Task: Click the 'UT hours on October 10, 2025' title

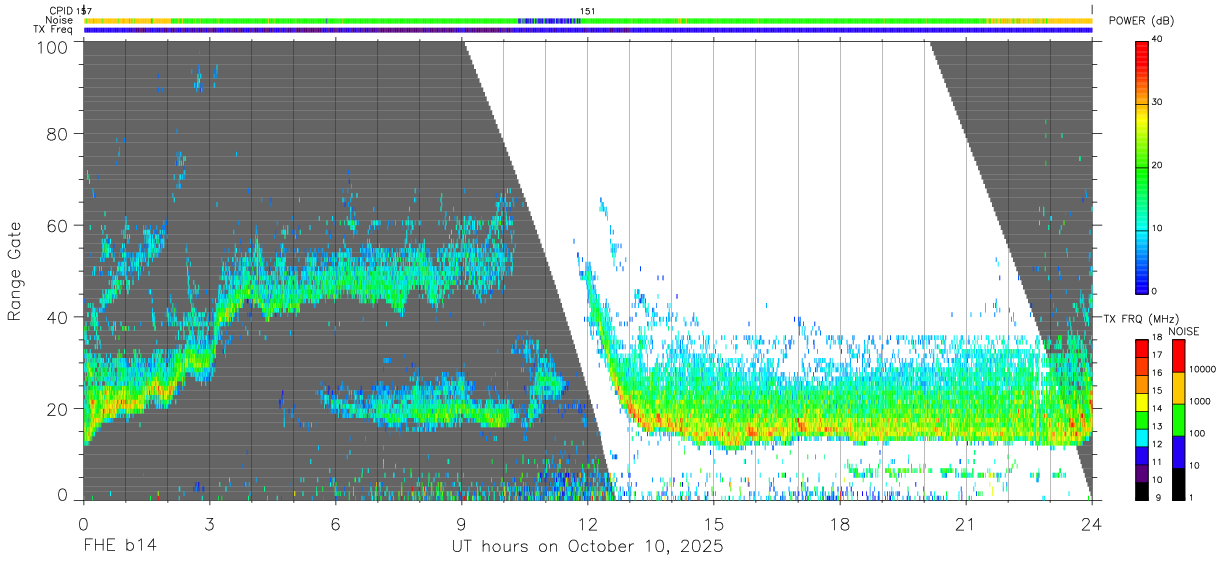Action: pyautogui.click(x=586, y=547)
